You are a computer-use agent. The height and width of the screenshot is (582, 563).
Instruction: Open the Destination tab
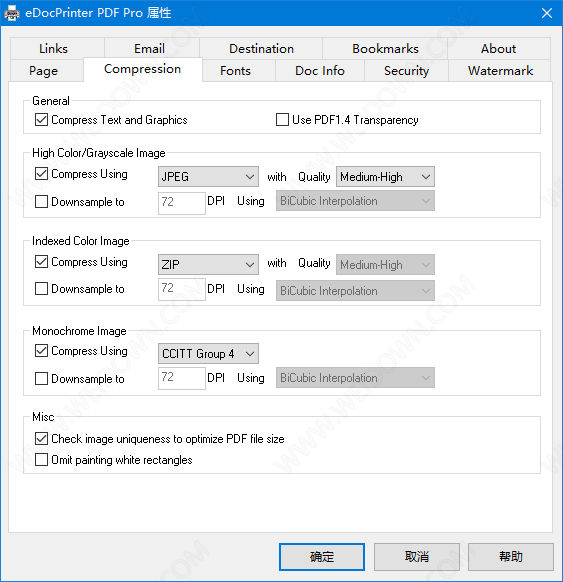261,49
